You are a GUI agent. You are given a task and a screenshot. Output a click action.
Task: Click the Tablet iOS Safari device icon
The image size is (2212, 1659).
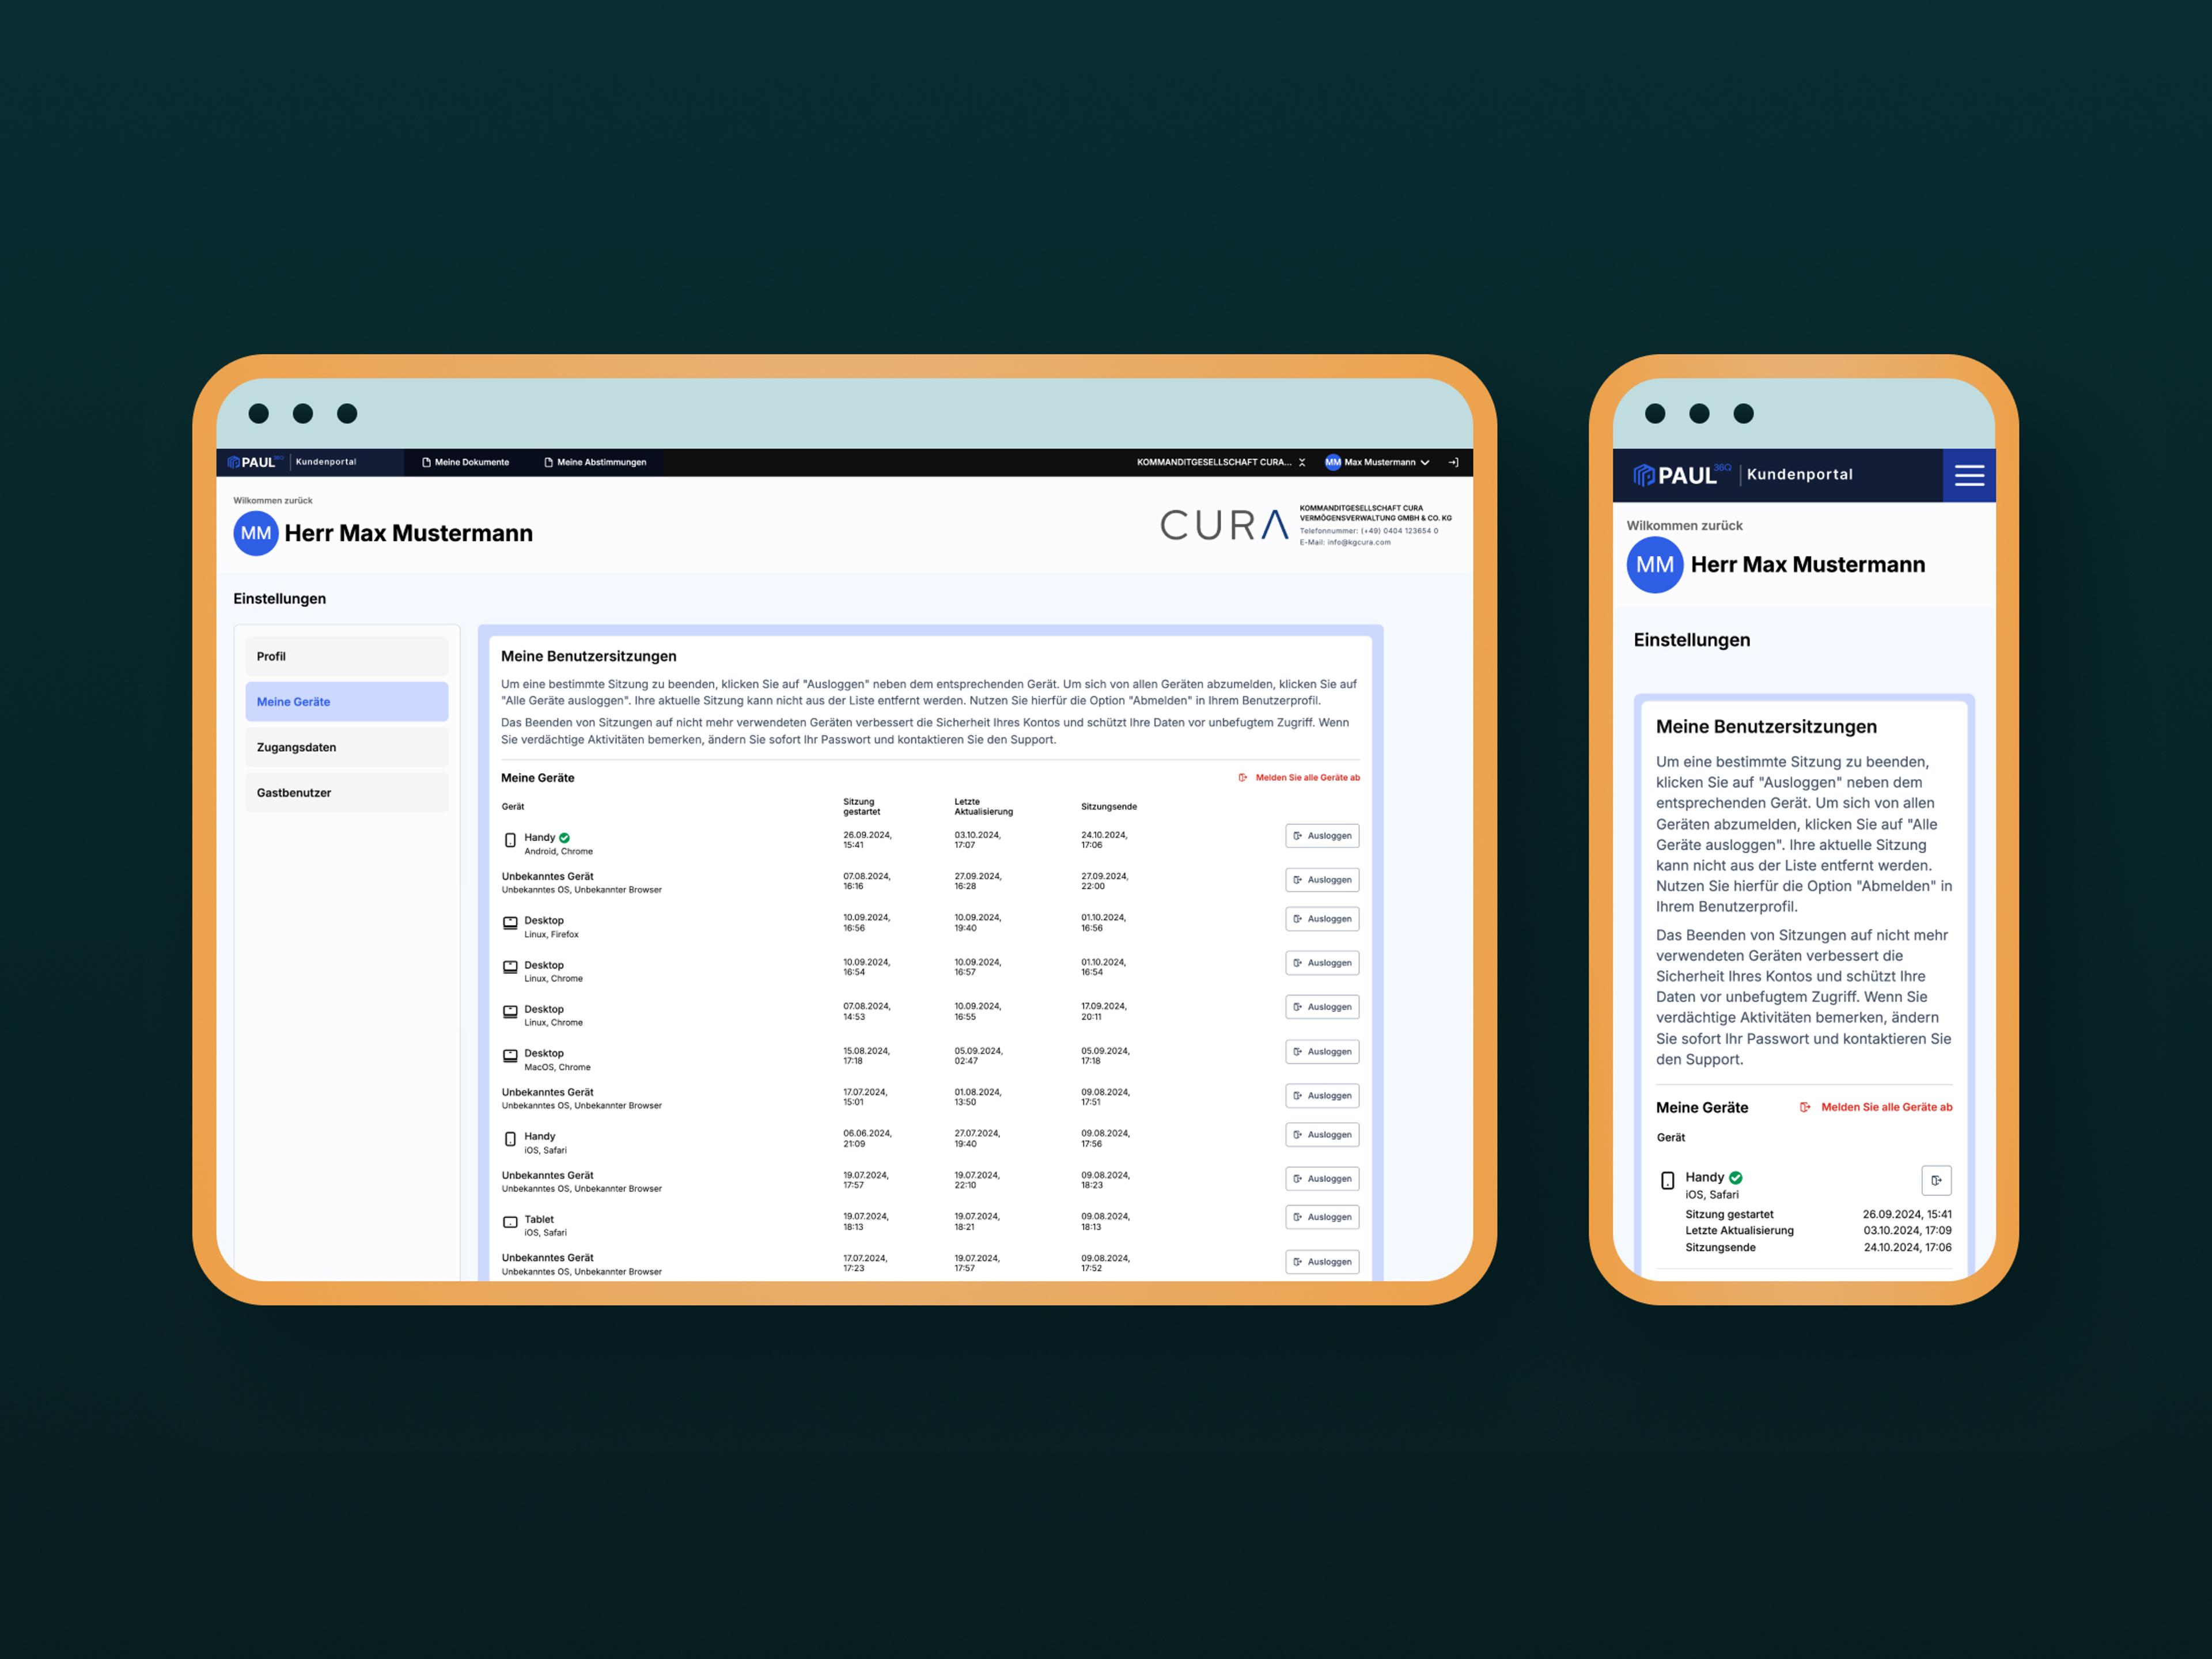pos(510,1222)
